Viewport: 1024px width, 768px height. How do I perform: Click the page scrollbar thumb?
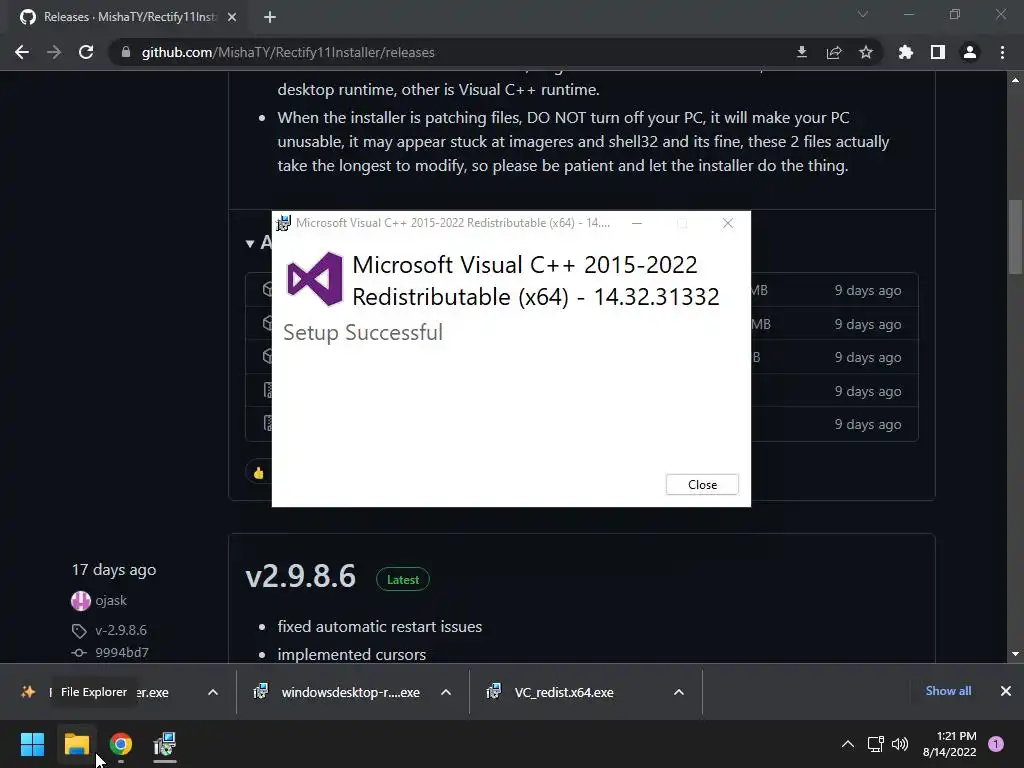click(x=1015, y=236)
